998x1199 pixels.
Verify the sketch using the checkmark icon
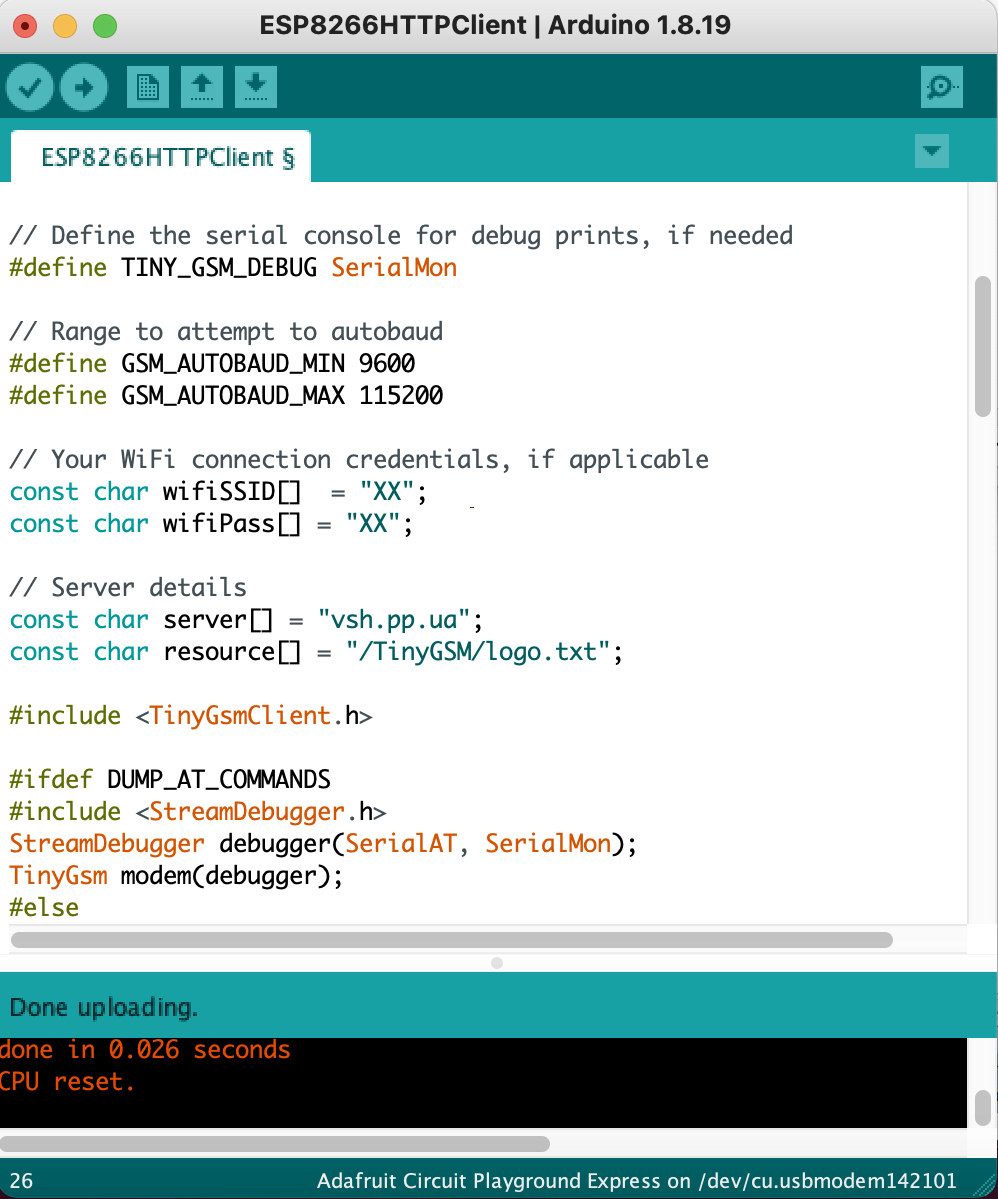(29, 87)
